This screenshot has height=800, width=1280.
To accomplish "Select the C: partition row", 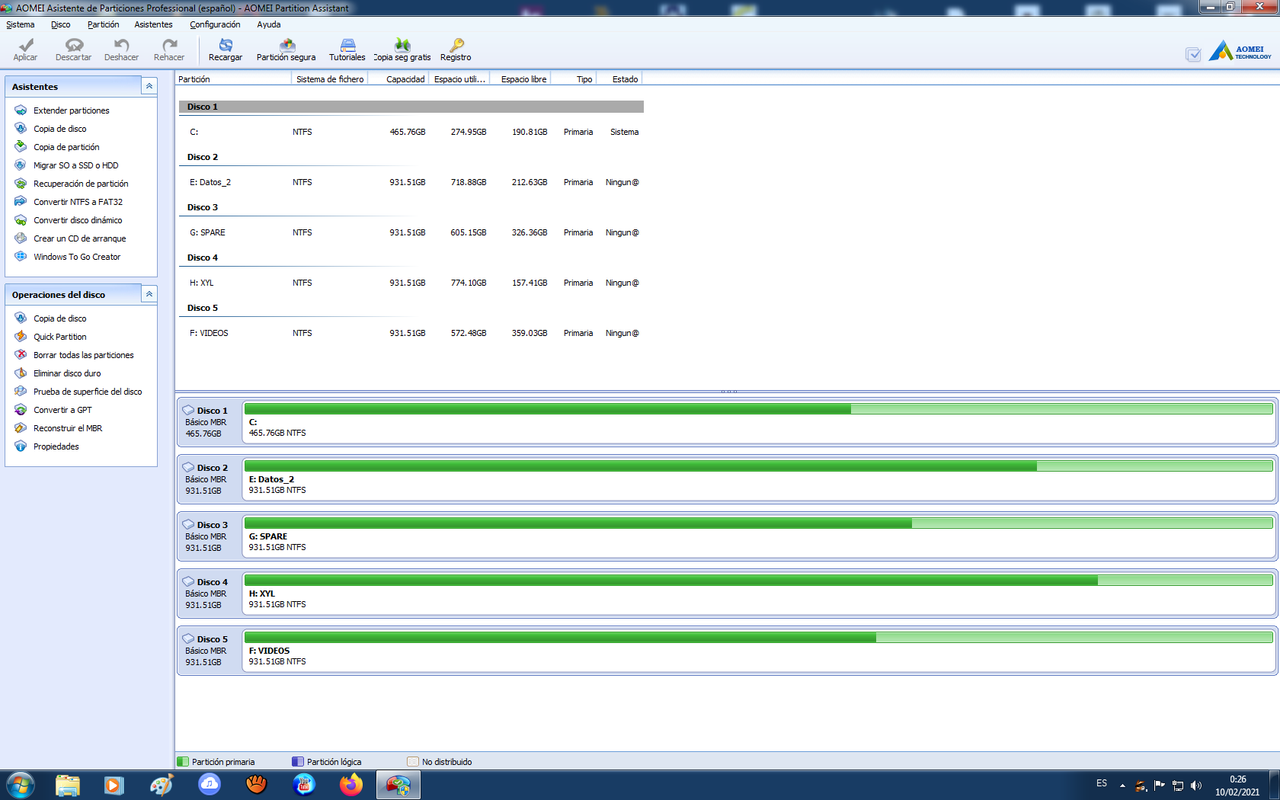I will [411, 132].
